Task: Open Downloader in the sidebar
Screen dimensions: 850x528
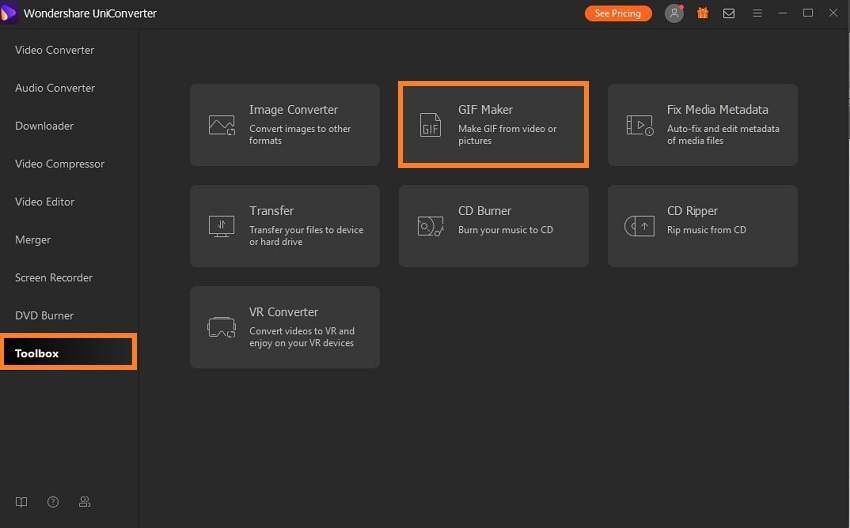Action: click(x=44, y=126)
